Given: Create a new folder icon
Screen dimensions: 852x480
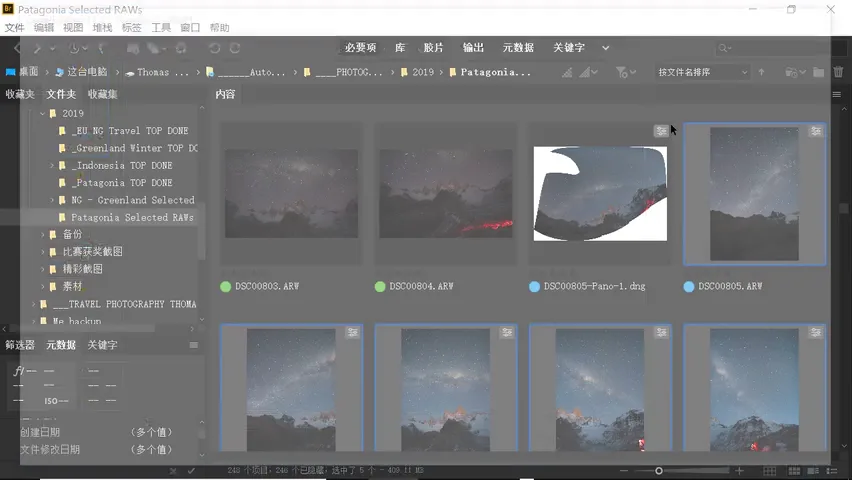Looking at the screenshot, I should (818, 72).
